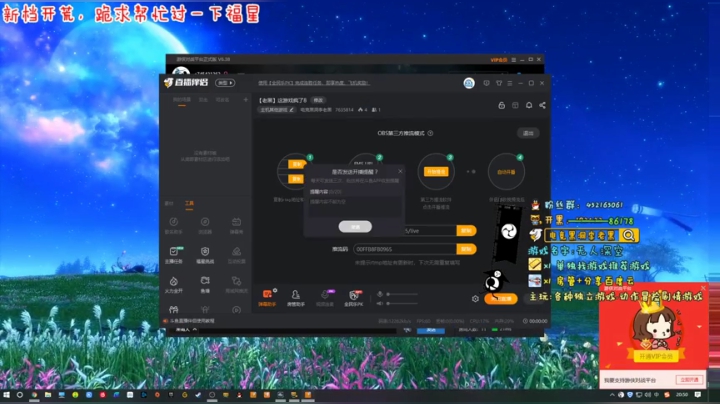Click VIP会员 in the 游侠对战平台 window behind

499,60
